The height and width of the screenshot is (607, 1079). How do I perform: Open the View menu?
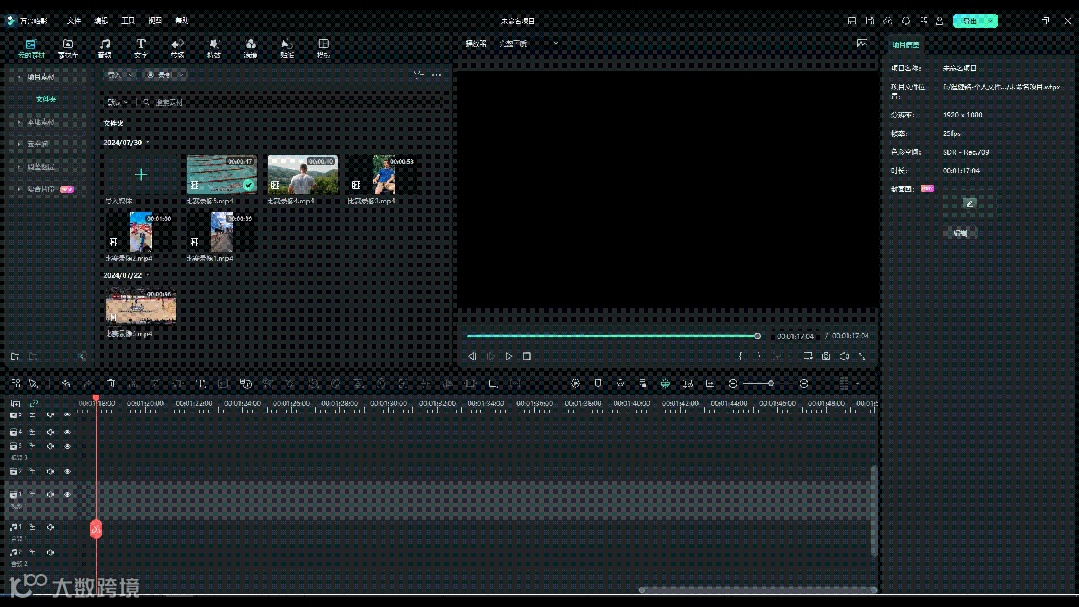155,21
